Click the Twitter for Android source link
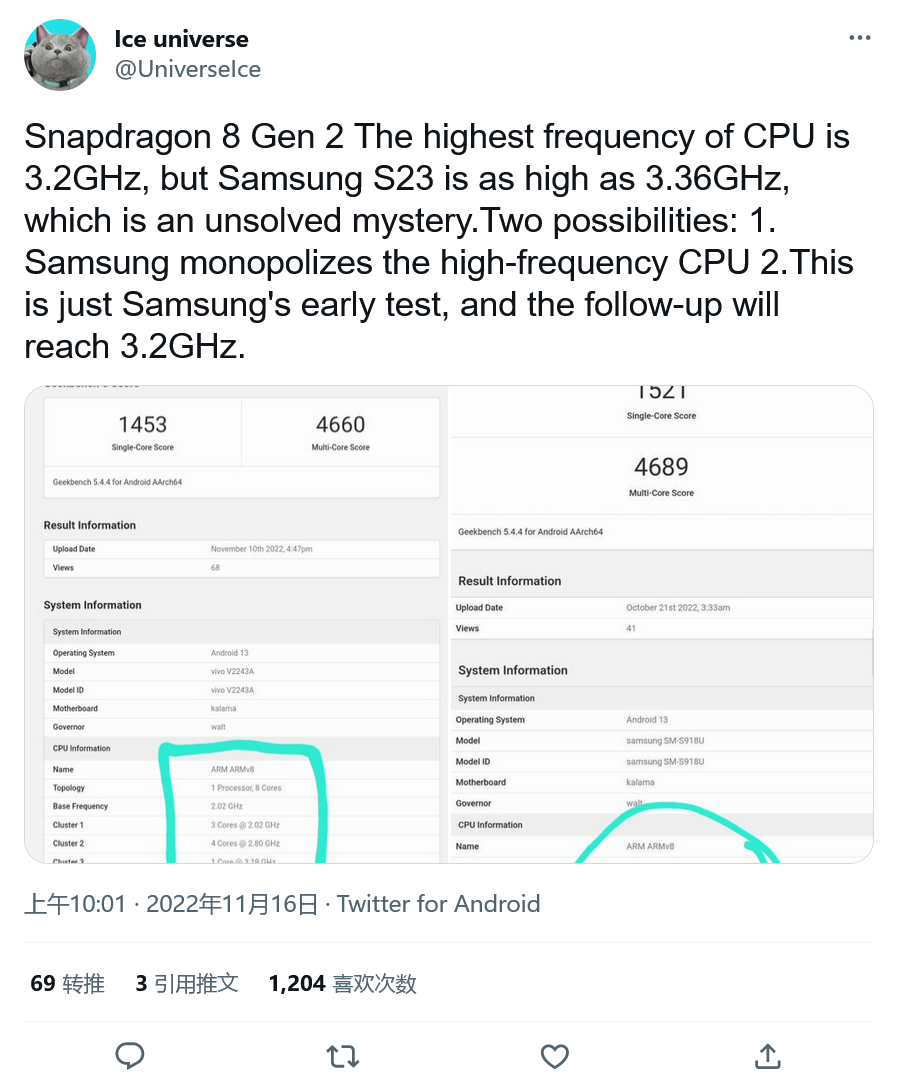Screen dimensions: 897x1092 pyautogui.click(x=439, y=904)
